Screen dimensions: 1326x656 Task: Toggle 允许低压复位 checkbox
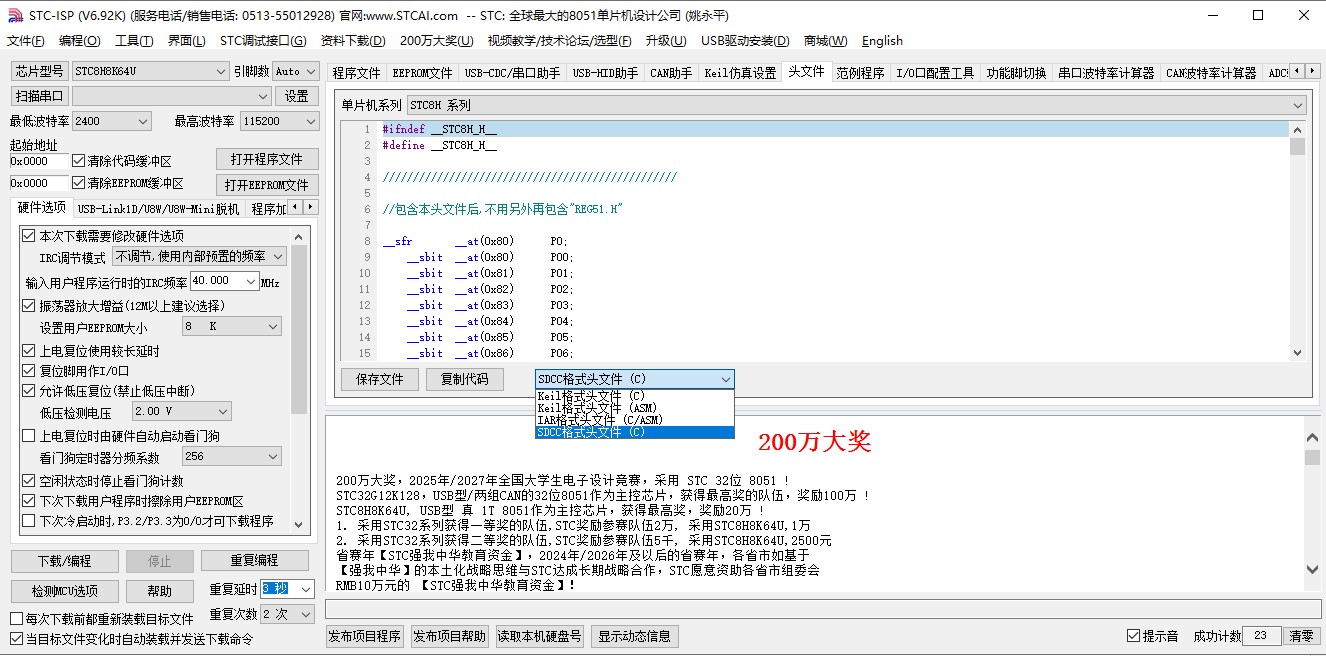(28, 391)
